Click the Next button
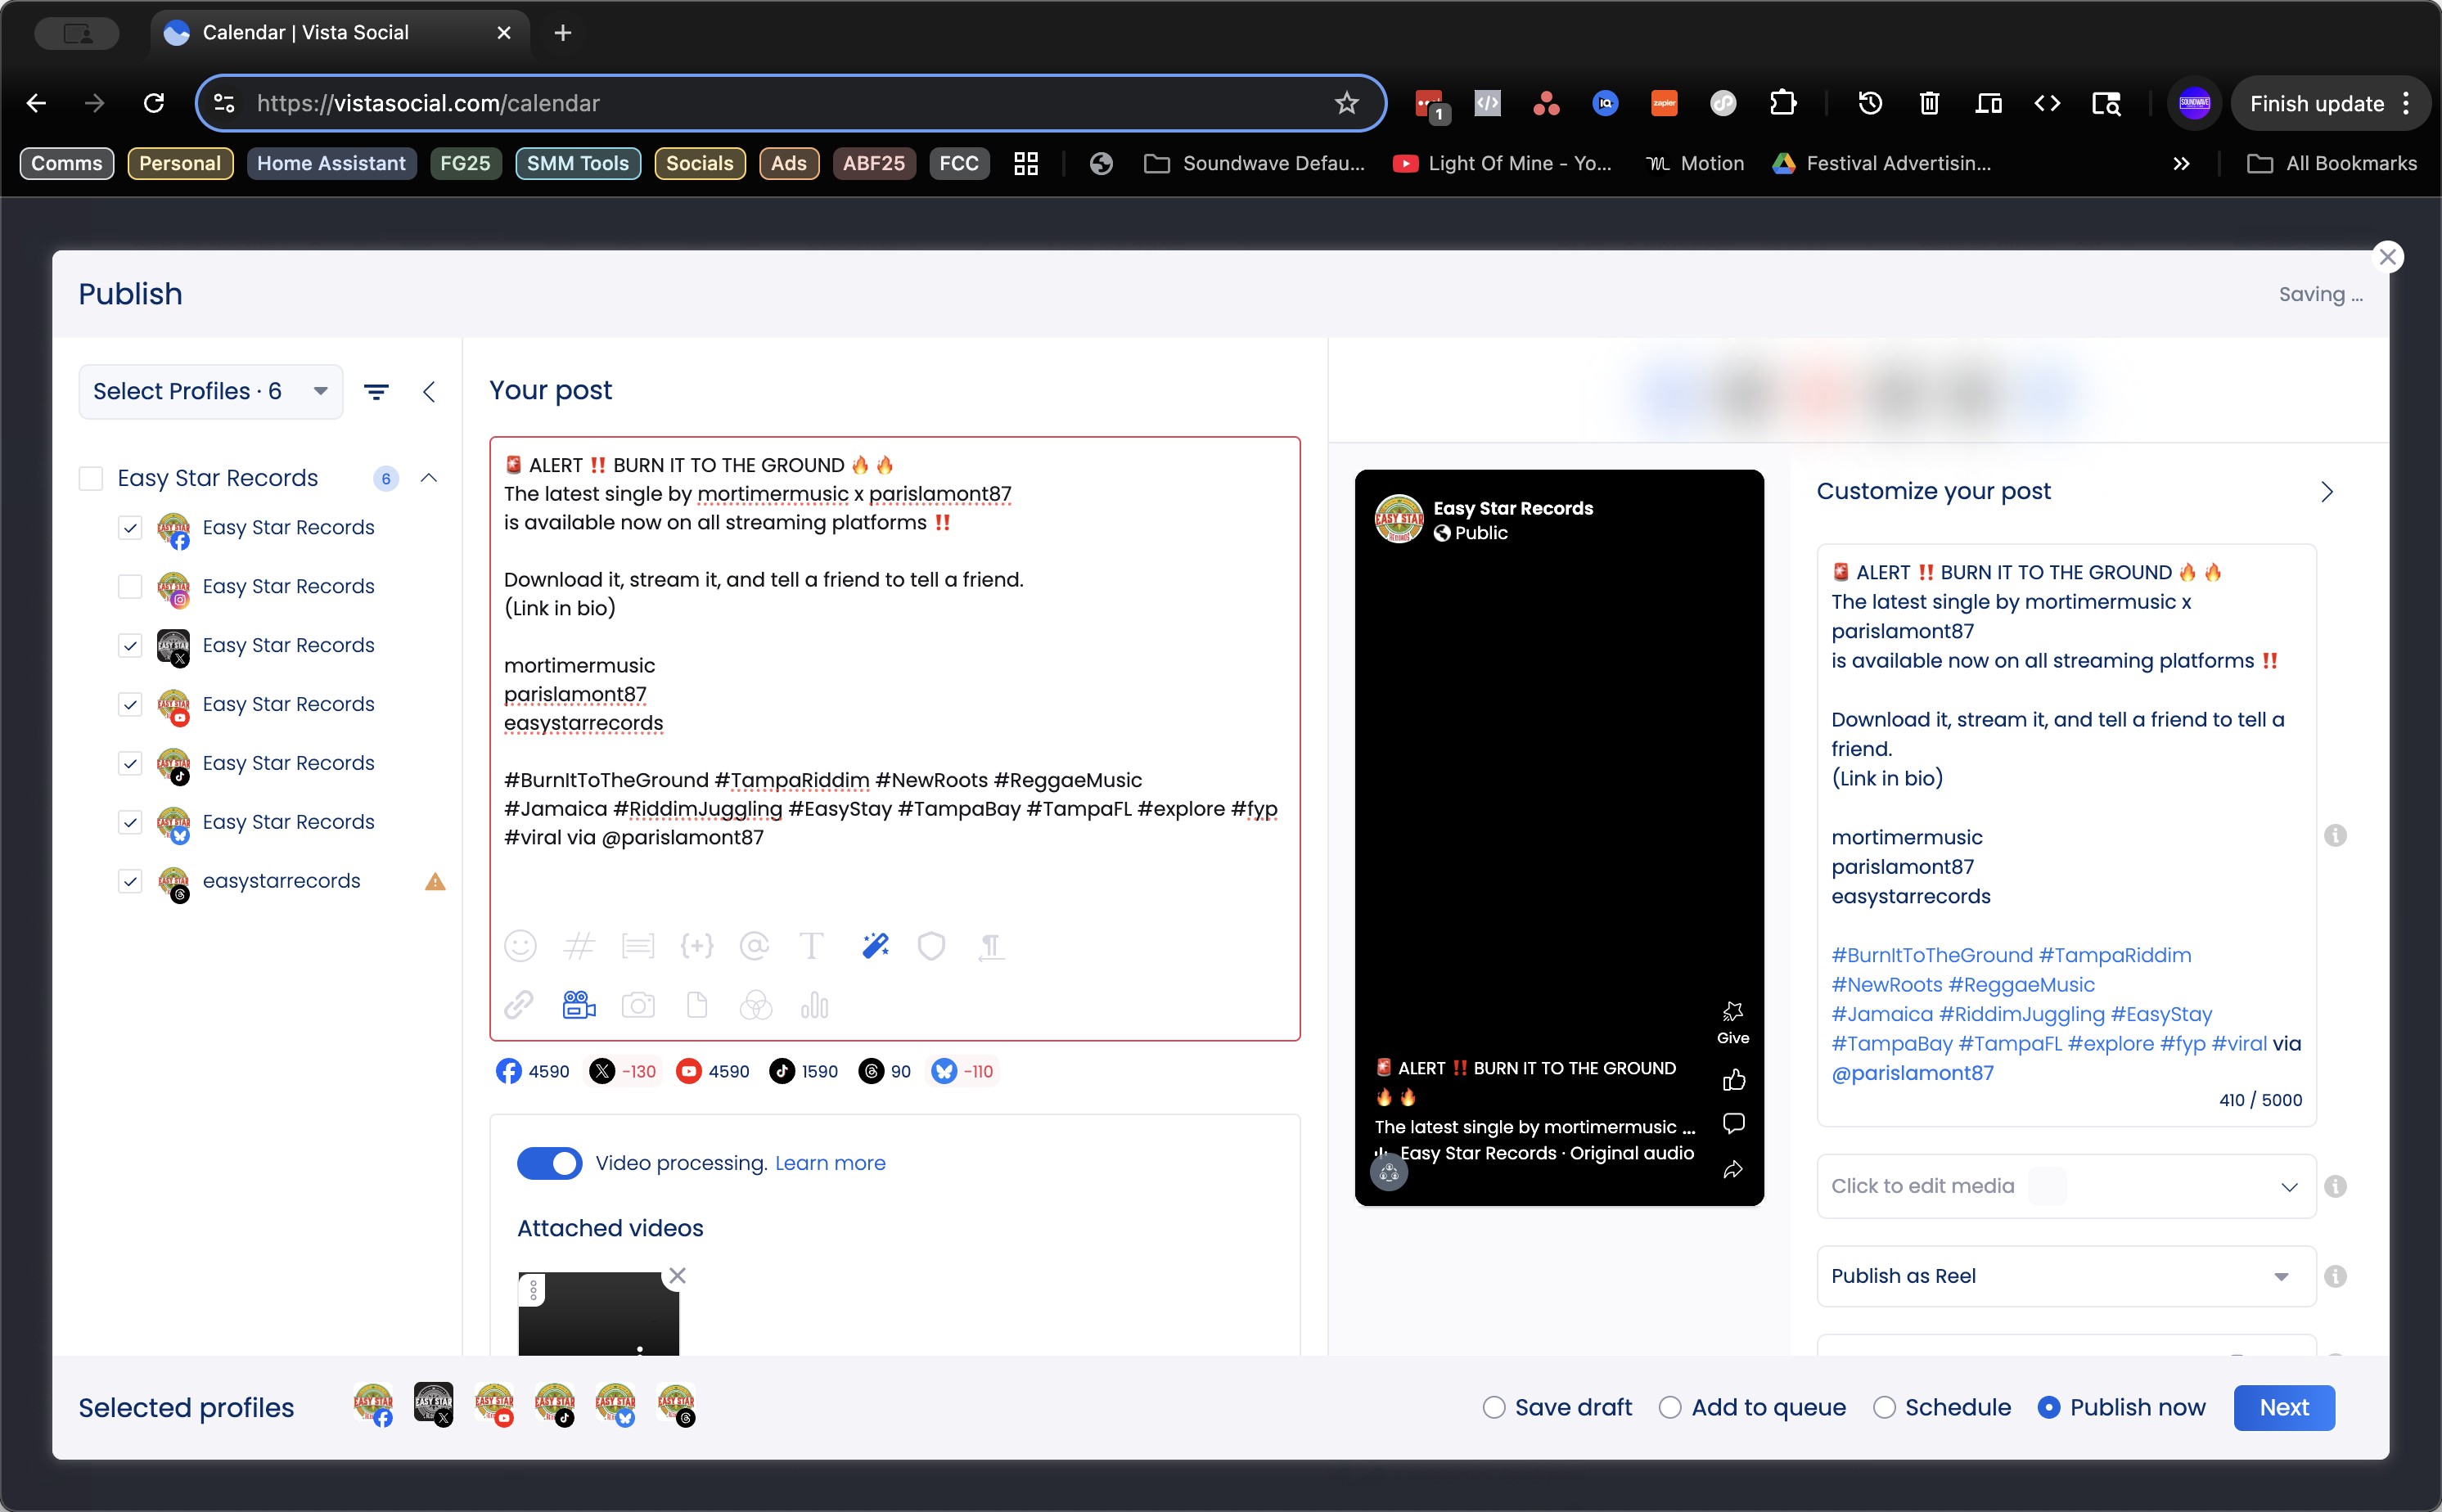 (x=2283, y=1408)
